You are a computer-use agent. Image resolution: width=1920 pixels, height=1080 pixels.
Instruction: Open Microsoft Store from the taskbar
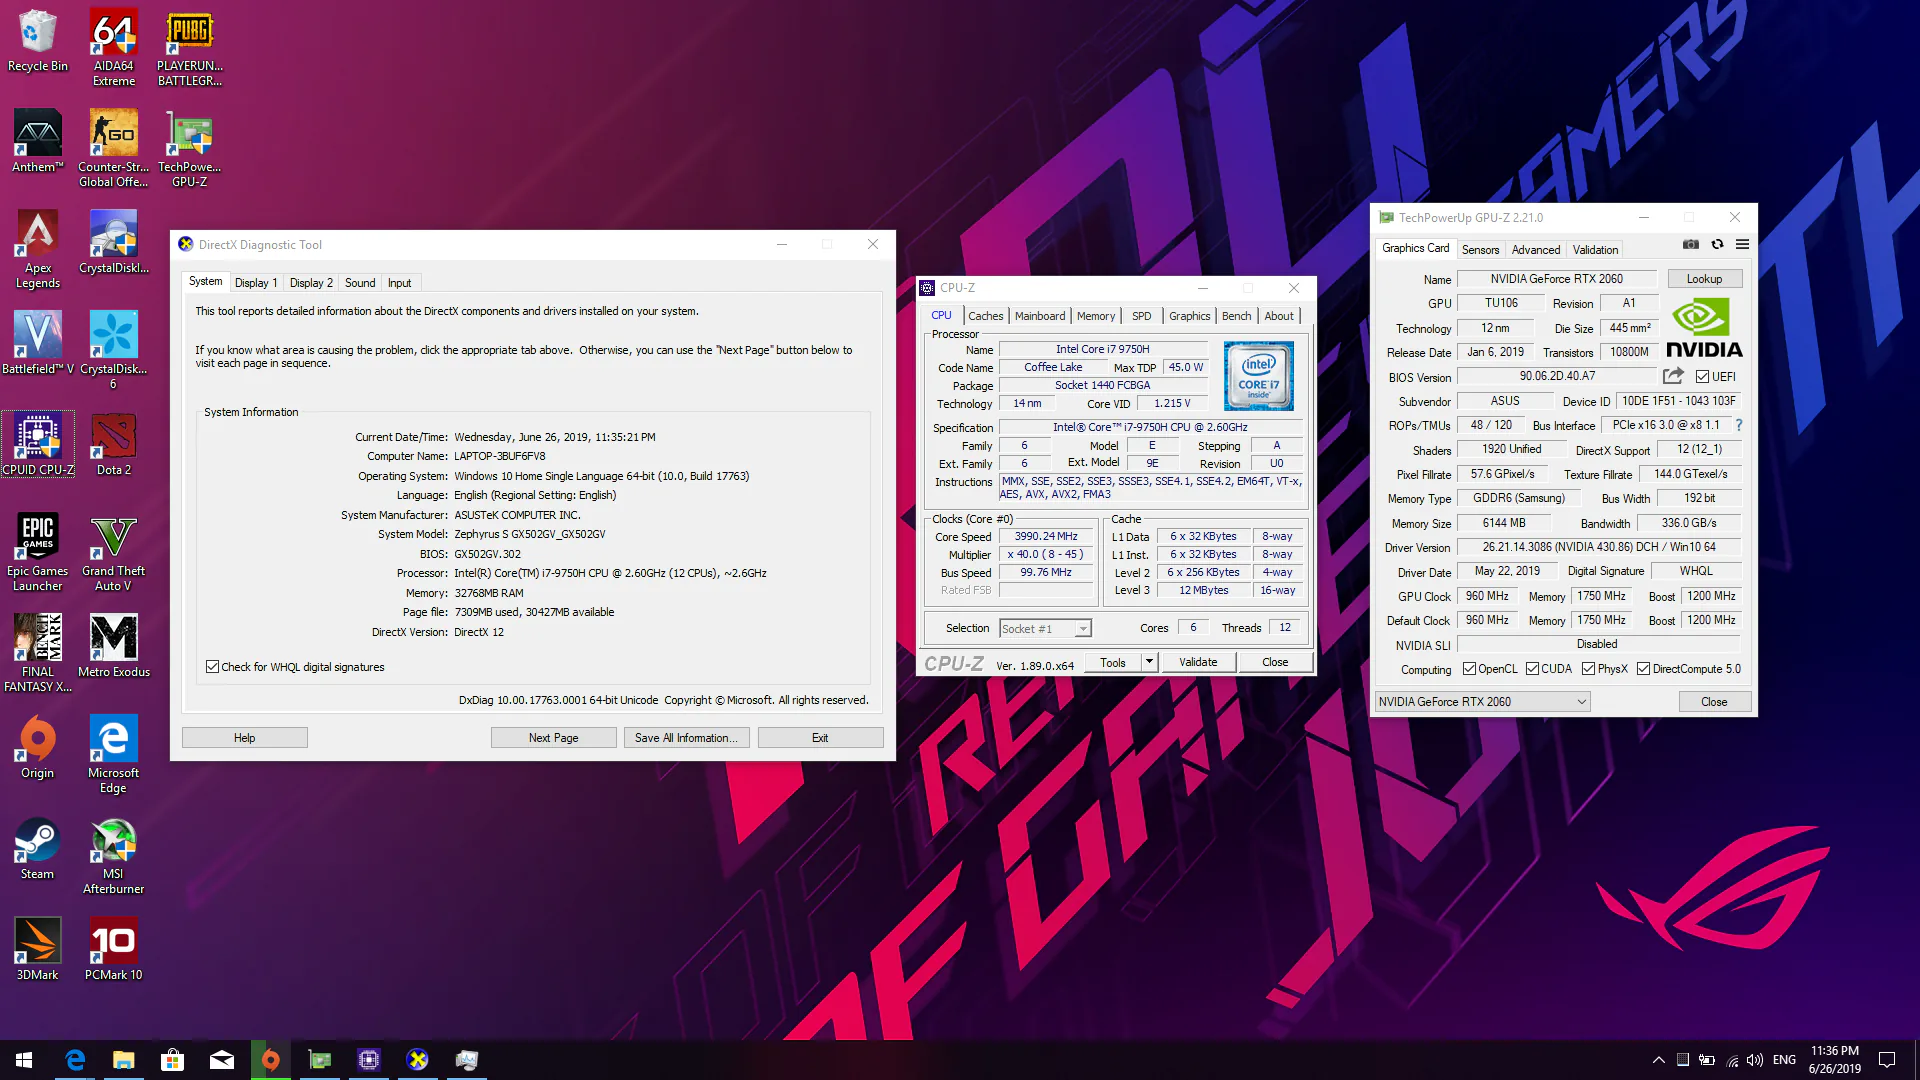tap(172, 1060)
